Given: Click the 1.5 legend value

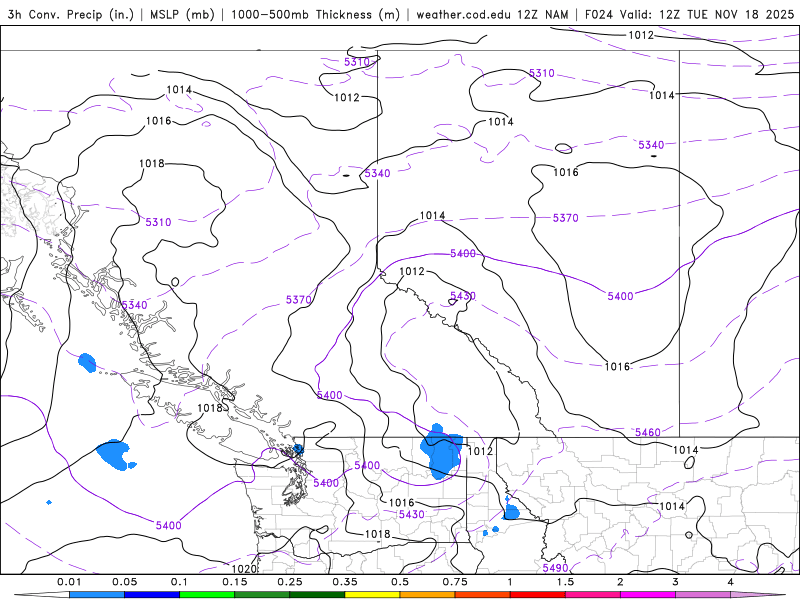Looking at the screenshot, I should (x=565, y=582).
